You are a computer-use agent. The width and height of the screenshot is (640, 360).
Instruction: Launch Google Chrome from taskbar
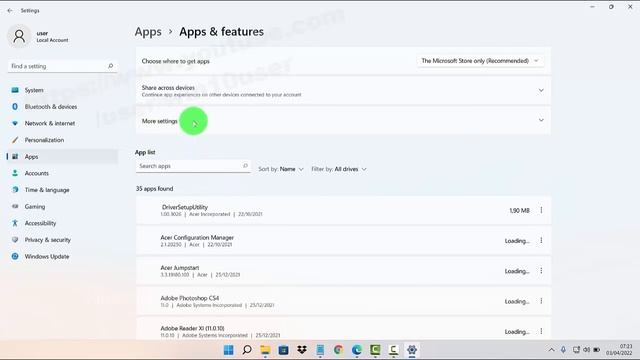[x=338, y=350]
